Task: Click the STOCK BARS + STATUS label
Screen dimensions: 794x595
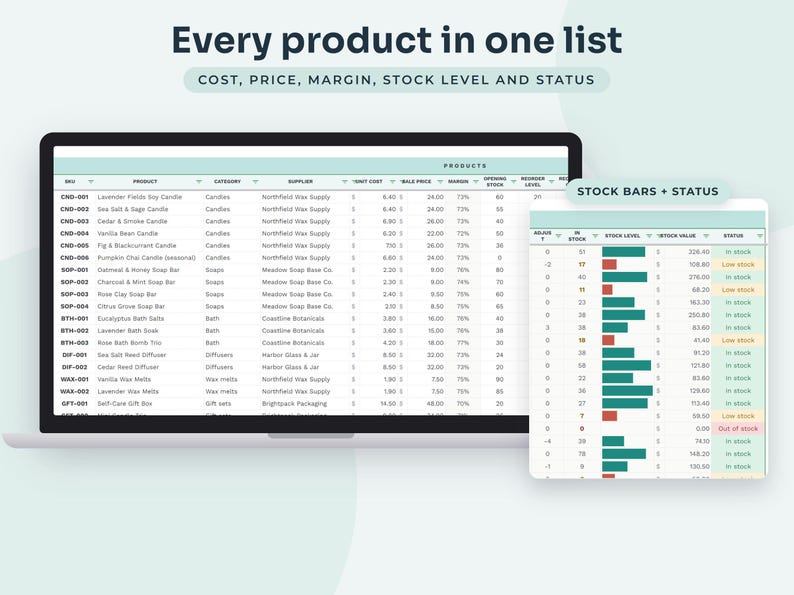Action: coord(648,191)
